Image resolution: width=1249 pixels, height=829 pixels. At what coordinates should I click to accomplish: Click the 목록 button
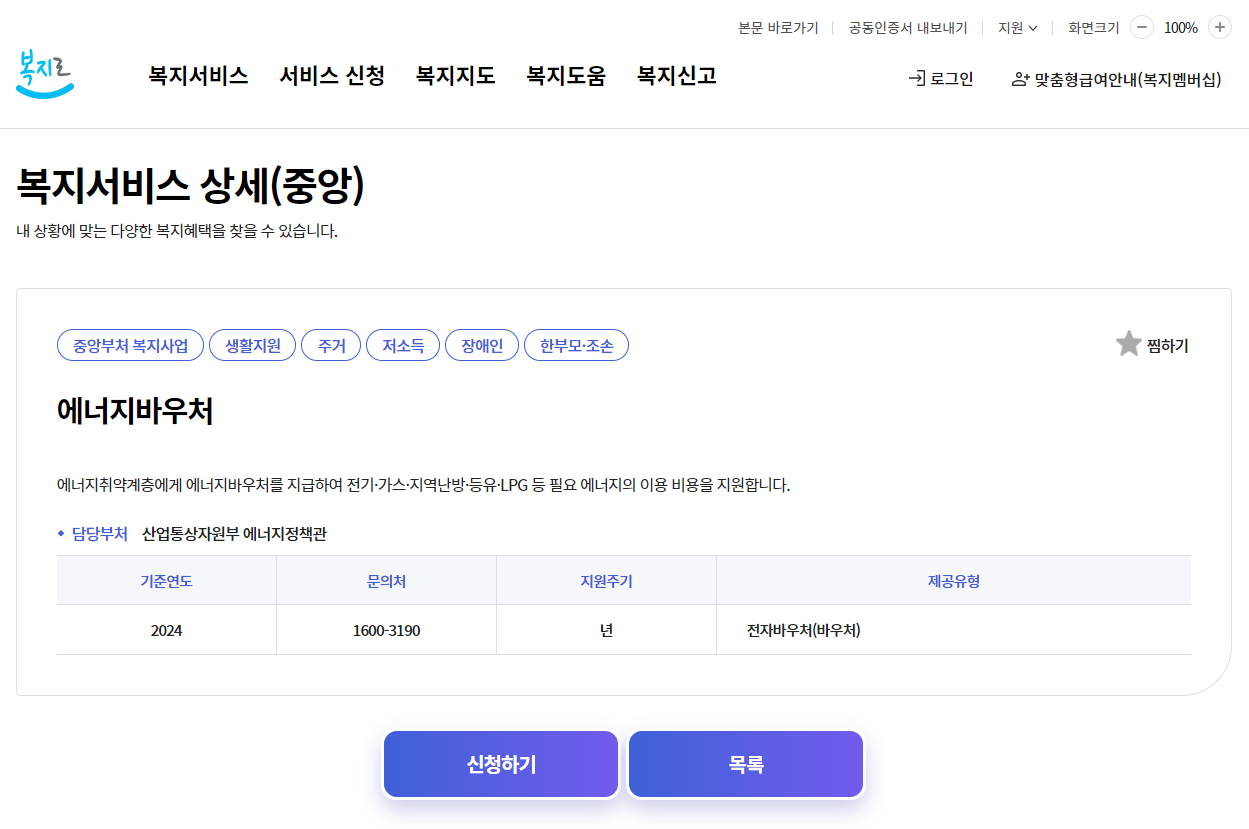(745, 763)
